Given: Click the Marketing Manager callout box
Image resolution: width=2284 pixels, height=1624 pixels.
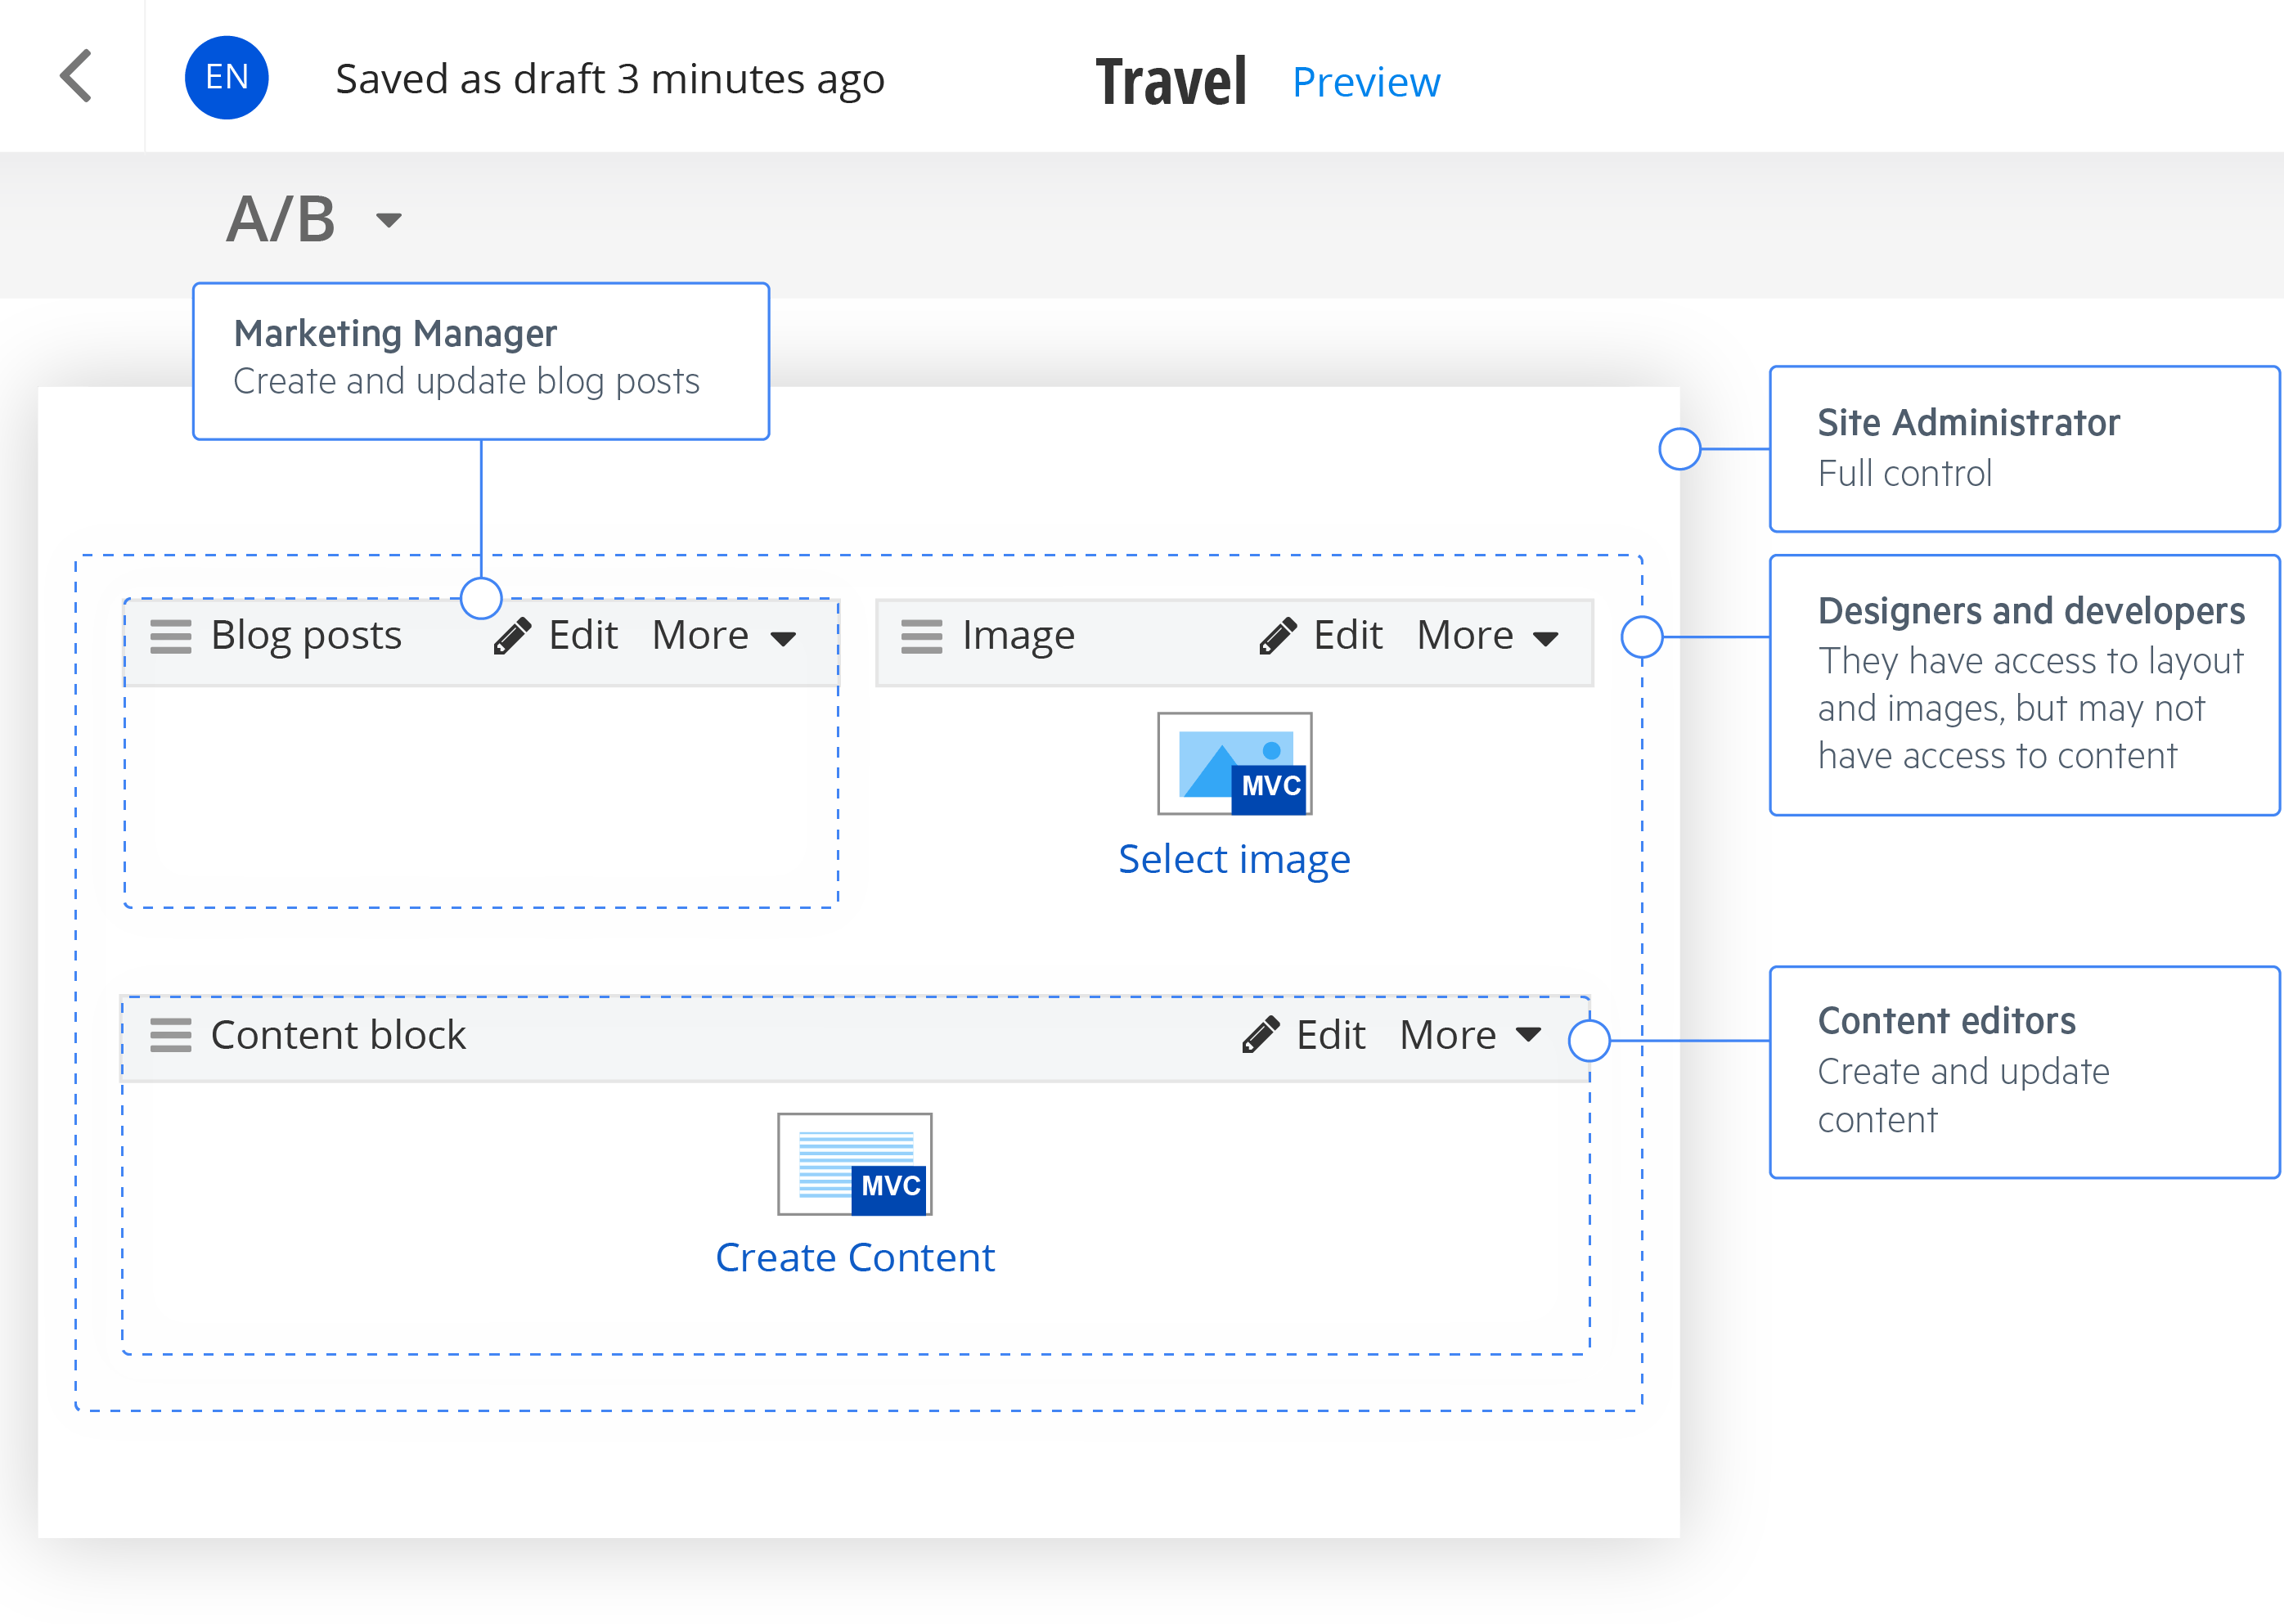Looking at the screenshot, I should (480, 360).
